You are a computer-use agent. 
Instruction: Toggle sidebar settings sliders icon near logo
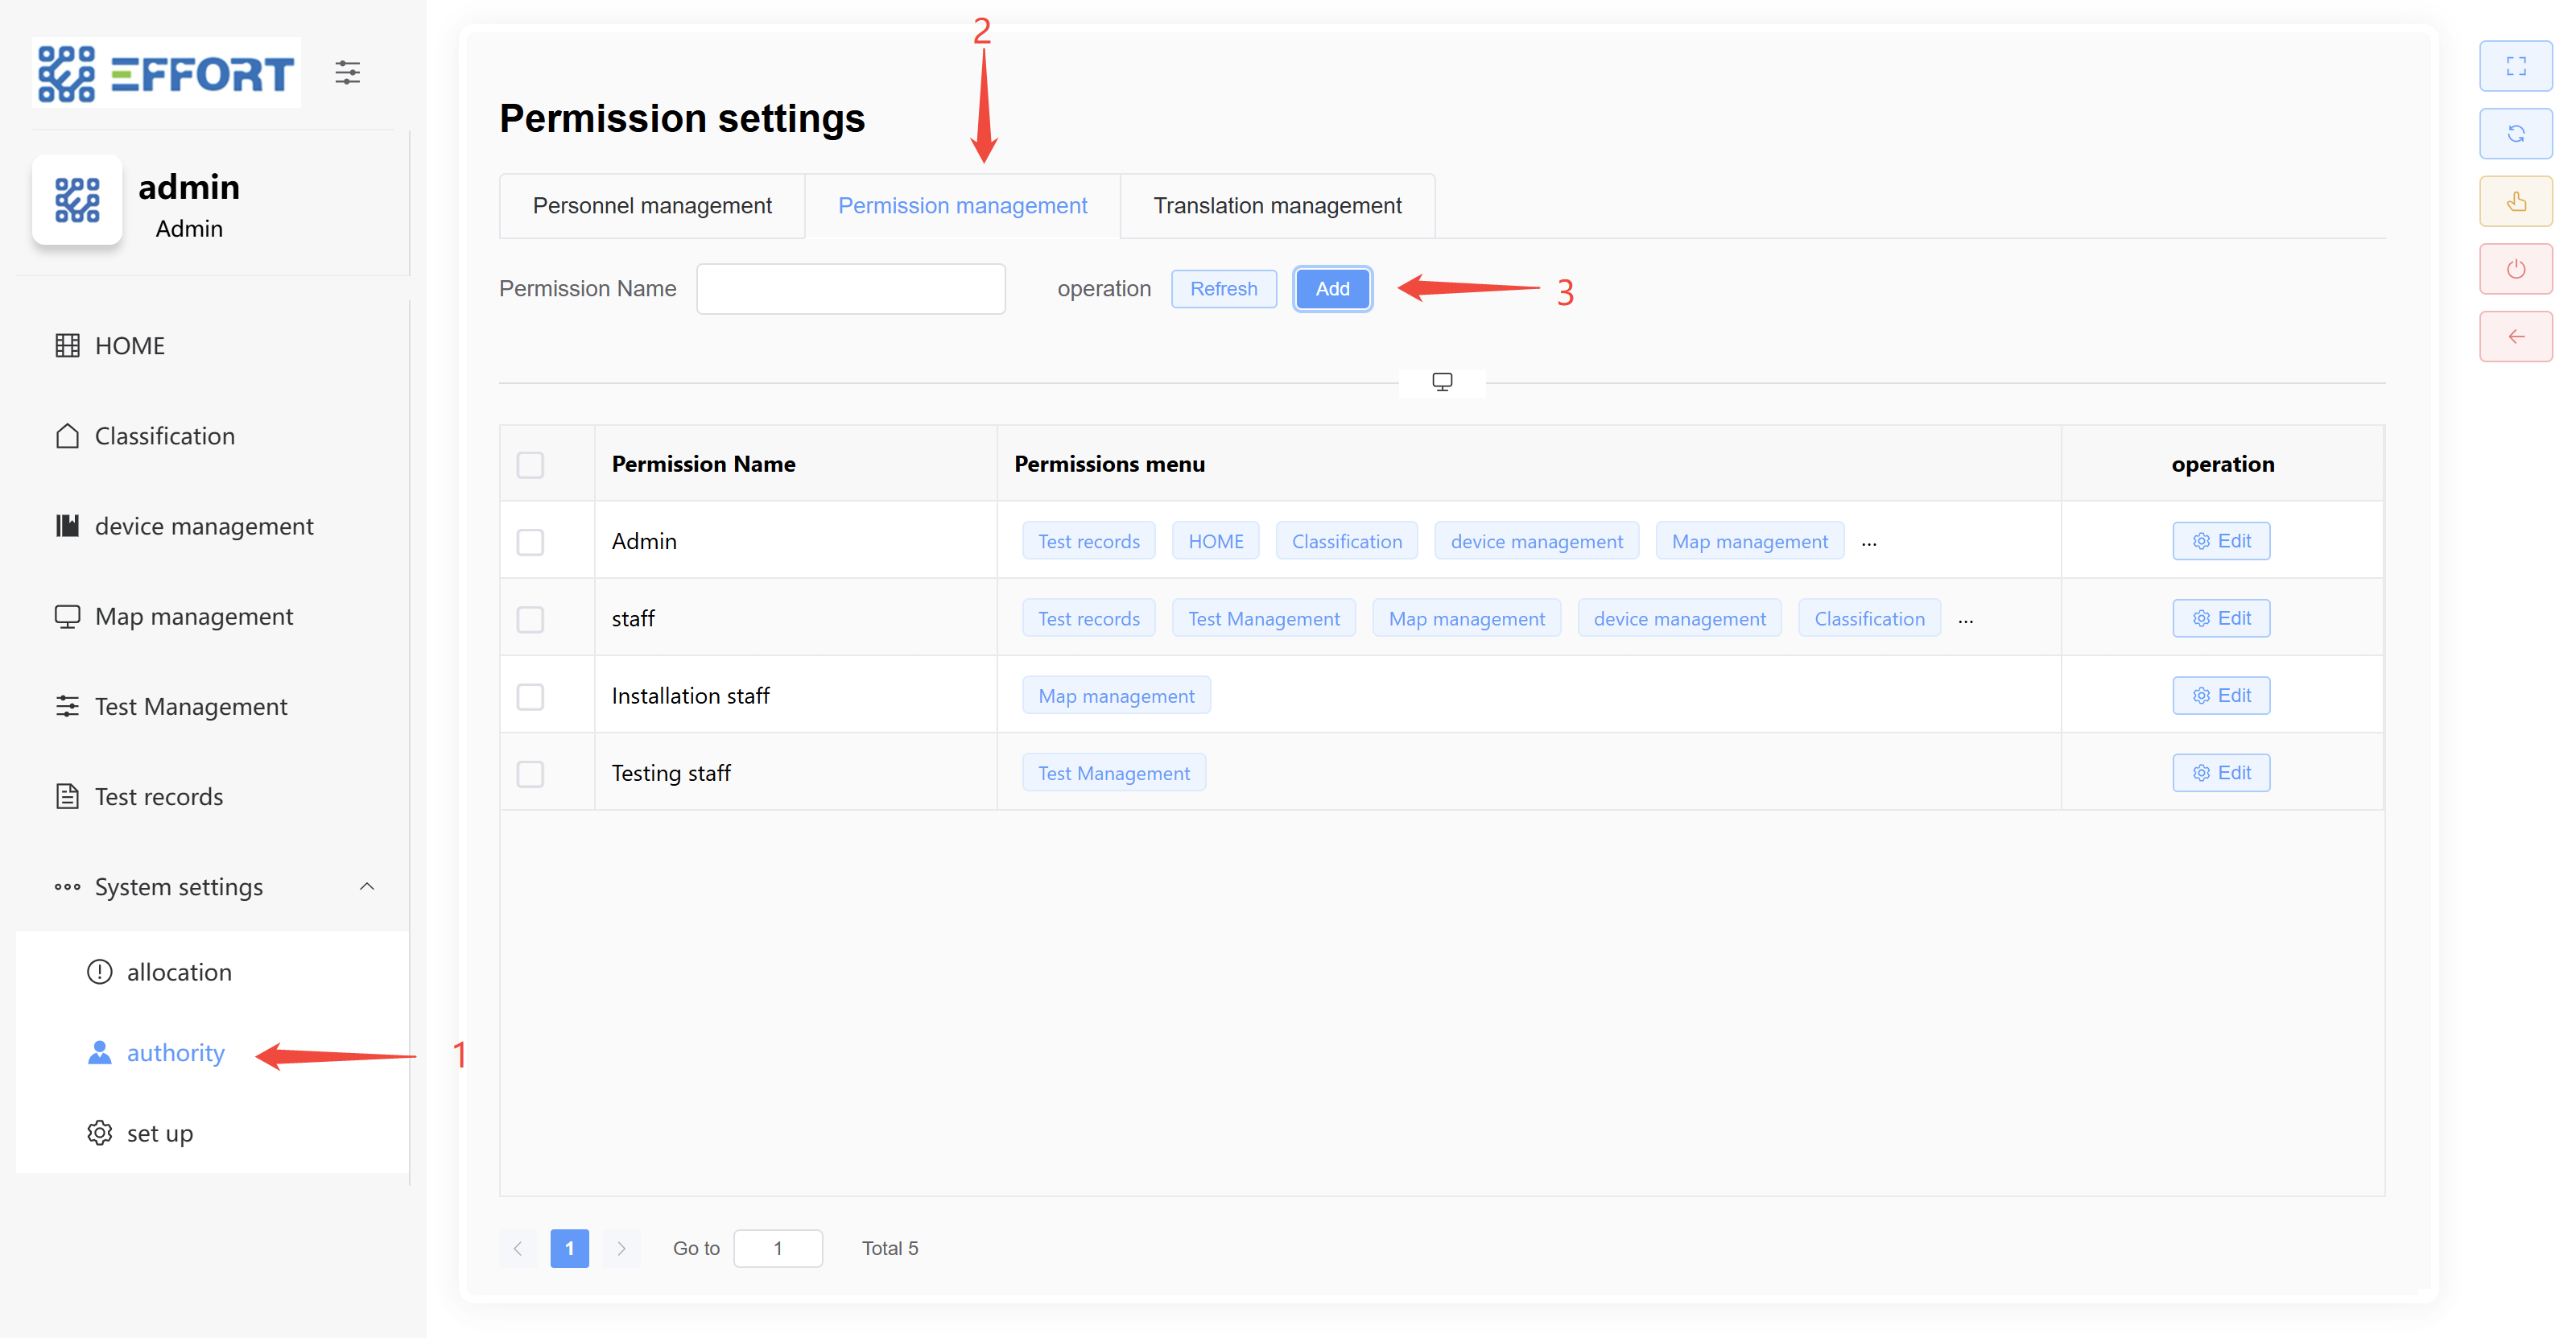(x=347, y=72)
